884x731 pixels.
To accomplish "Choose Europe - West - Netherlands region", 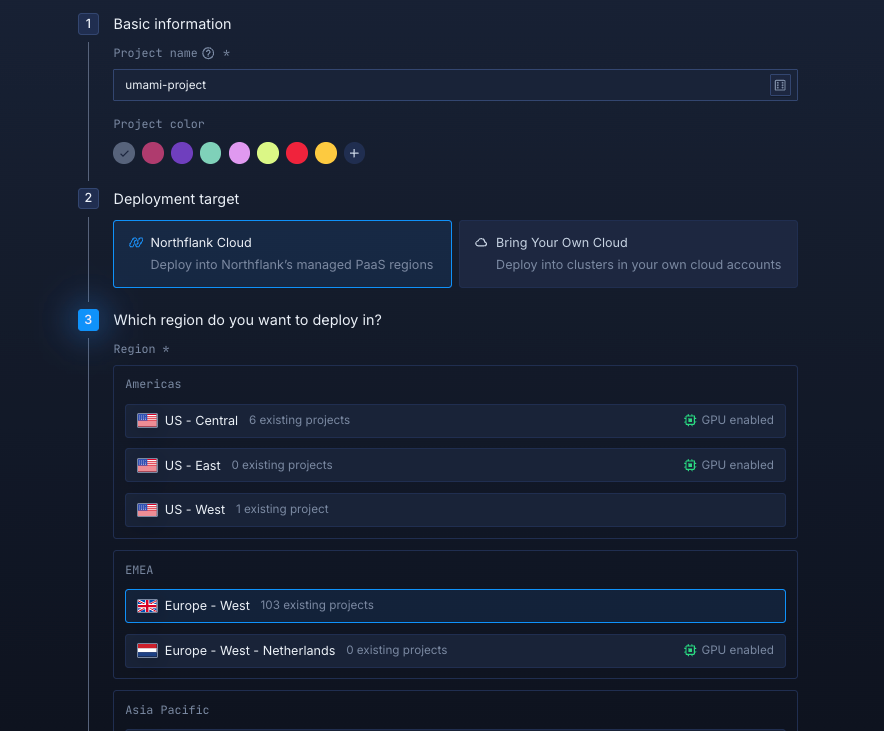I will point(455,650).
